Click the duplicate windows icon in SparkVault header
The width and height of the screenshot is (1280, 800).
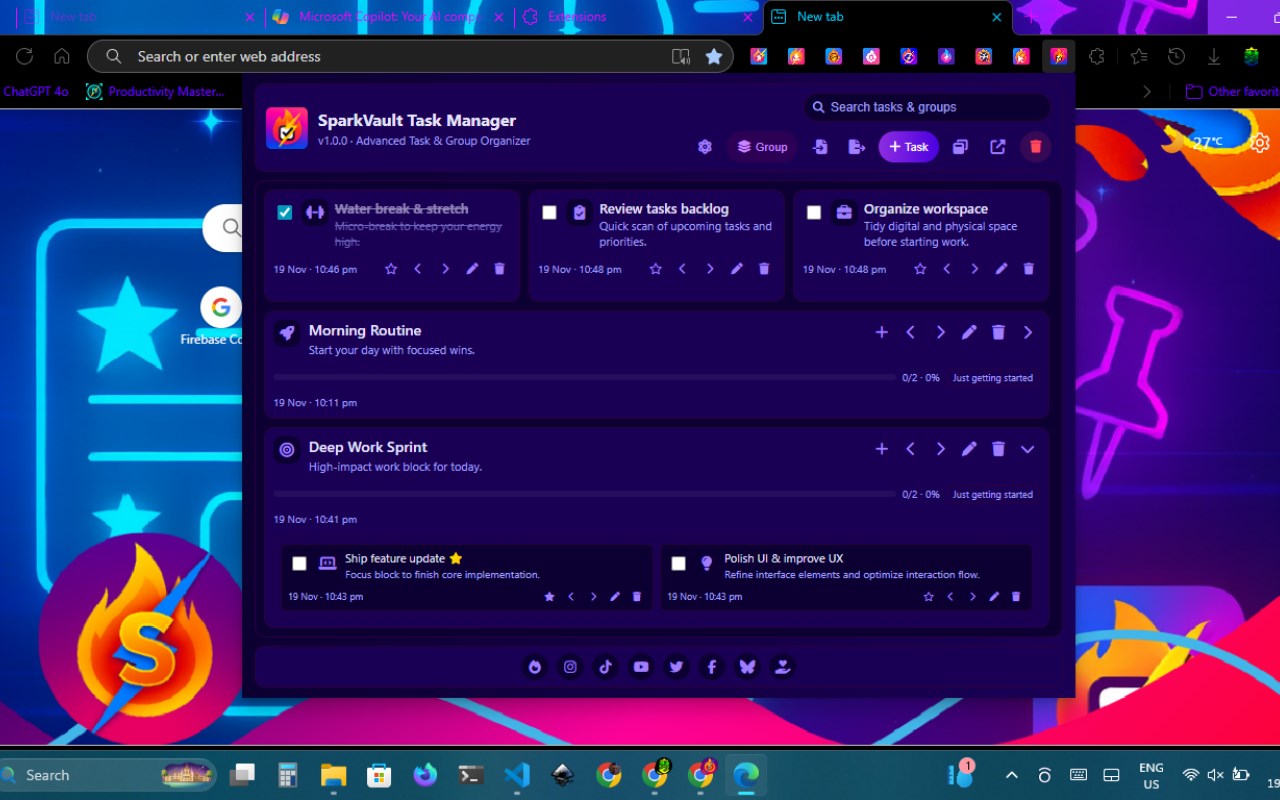[x=960, y=147]
